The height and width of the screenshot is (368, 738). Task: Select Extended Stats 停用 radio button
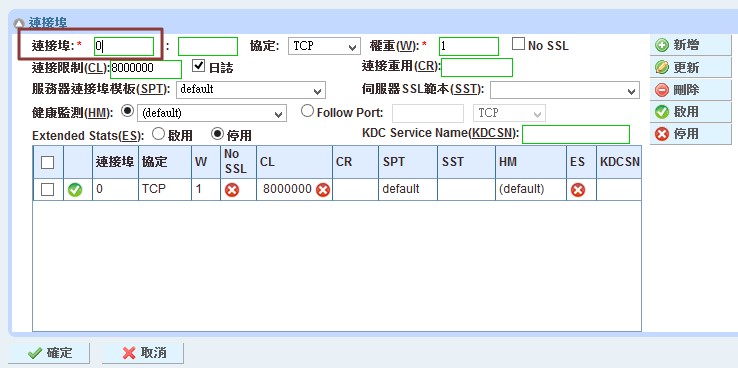click(x=217, y=135)
